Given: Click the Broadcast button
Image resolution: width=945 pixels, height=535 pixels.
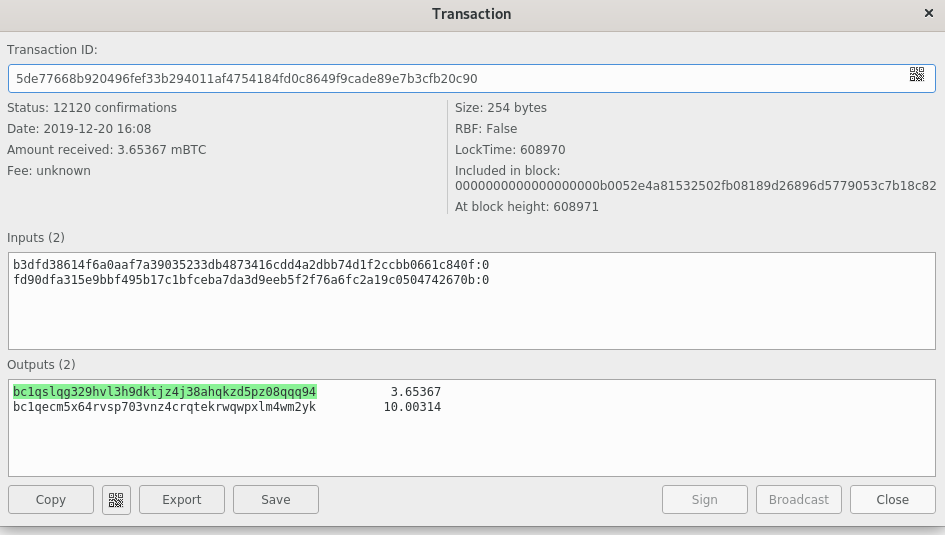Looking at the screenshot, I should coord(799,499).
